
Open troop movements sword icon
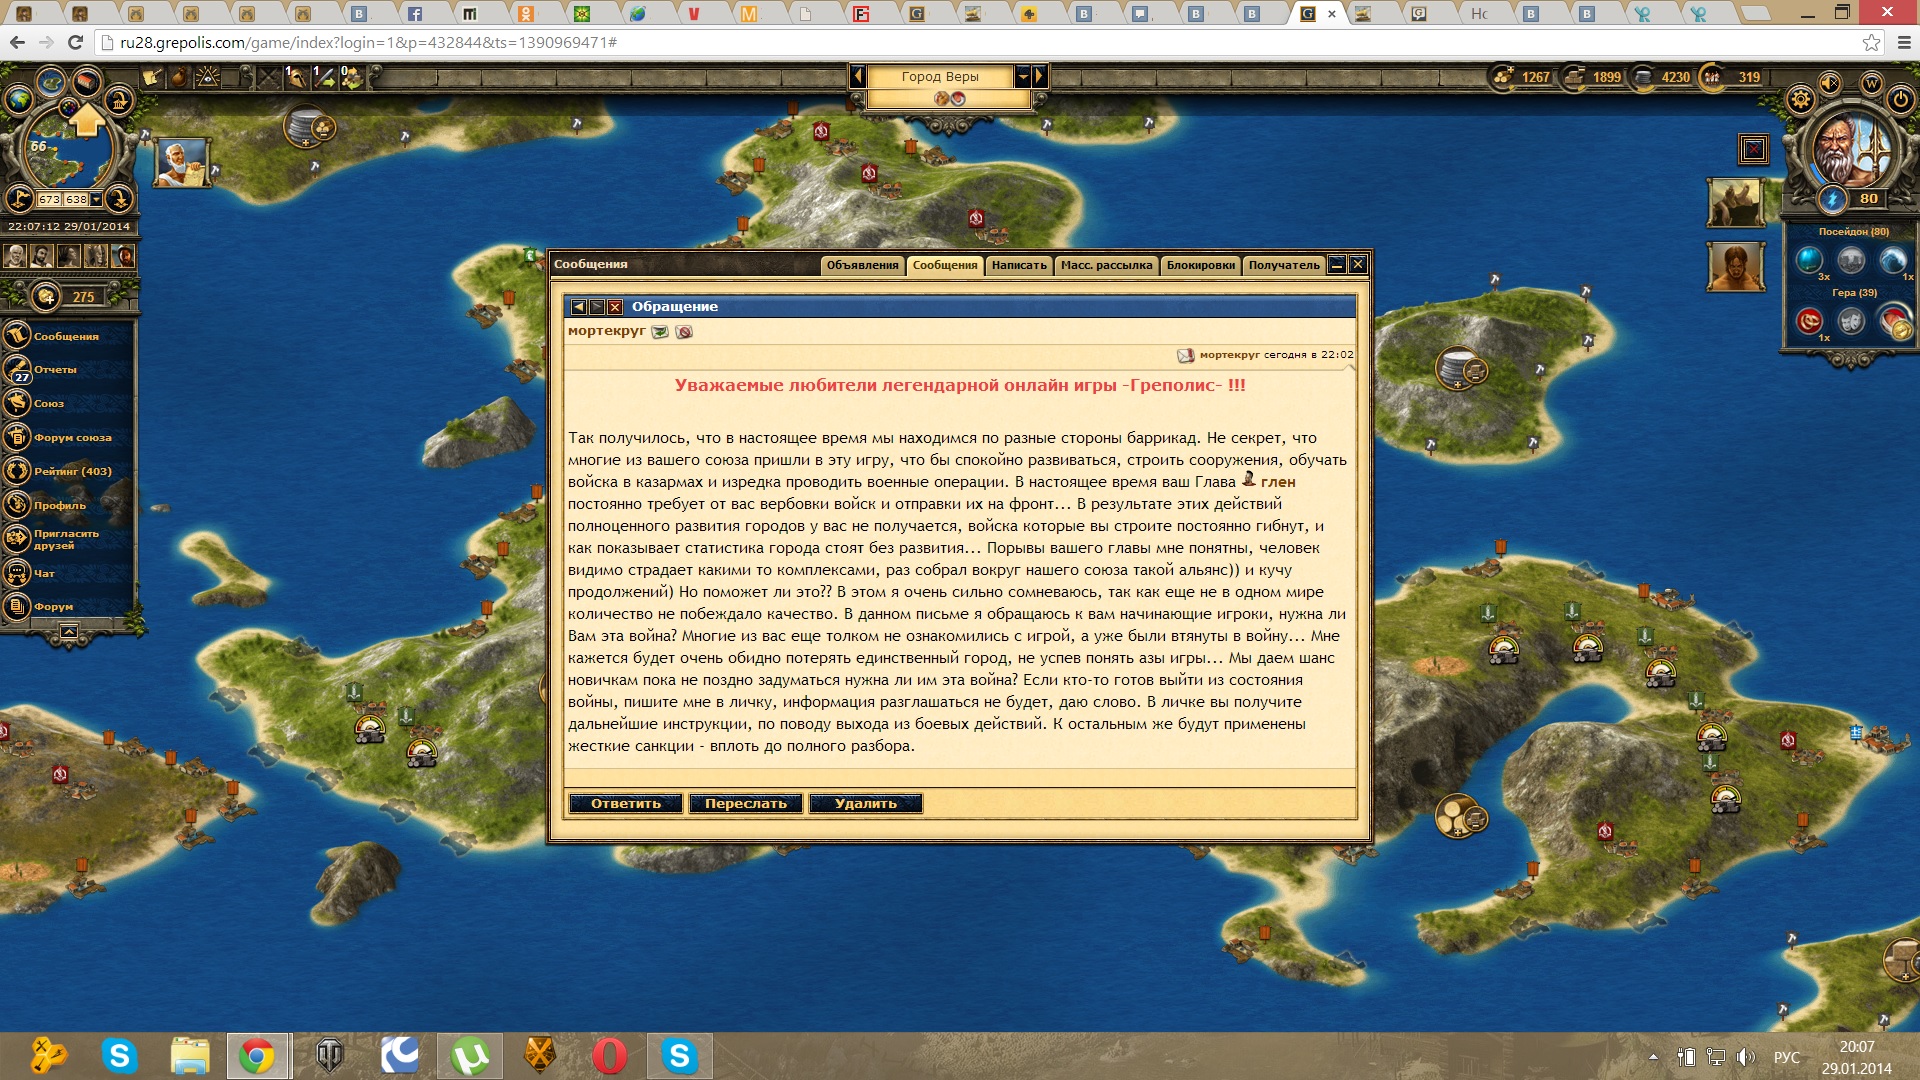324,77
